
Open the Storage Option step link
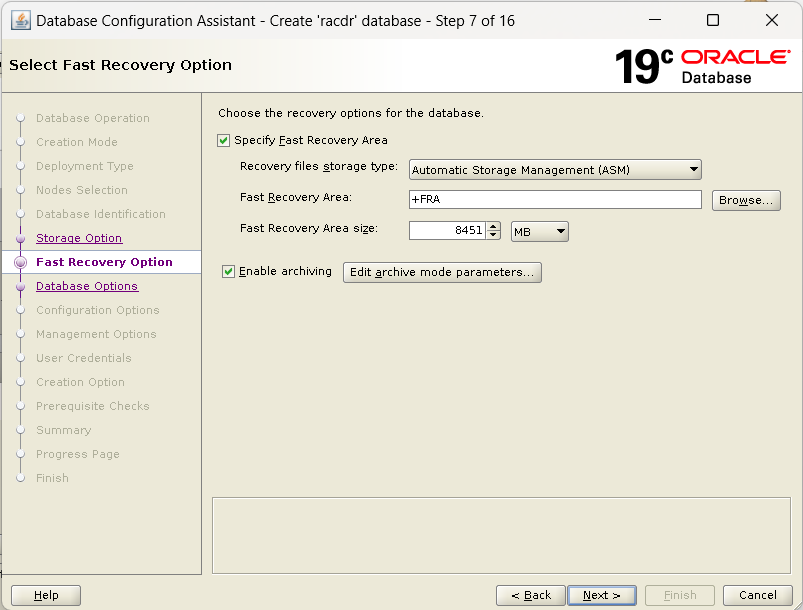[79, 238]
